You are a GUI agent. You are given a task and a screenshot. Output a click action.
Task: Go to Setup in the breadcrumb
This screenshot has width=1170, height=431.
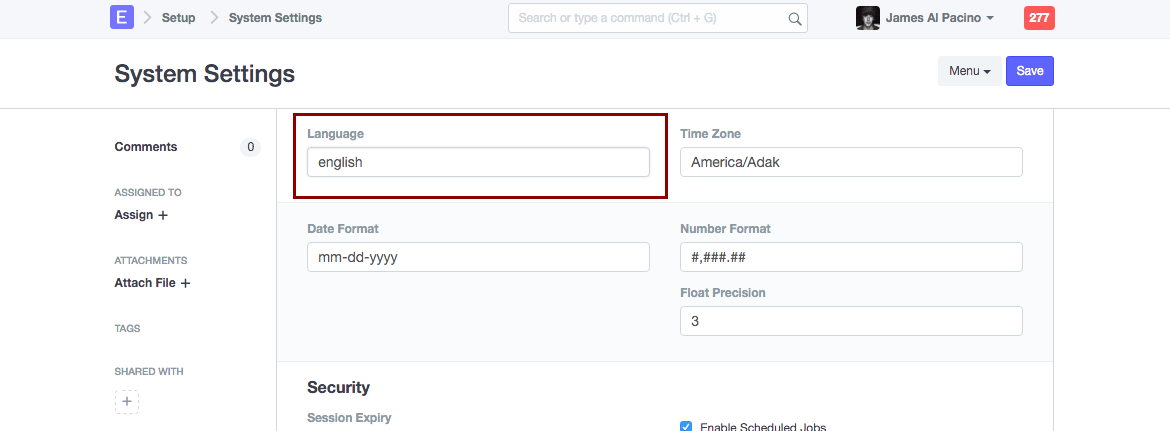click(178, 18)
